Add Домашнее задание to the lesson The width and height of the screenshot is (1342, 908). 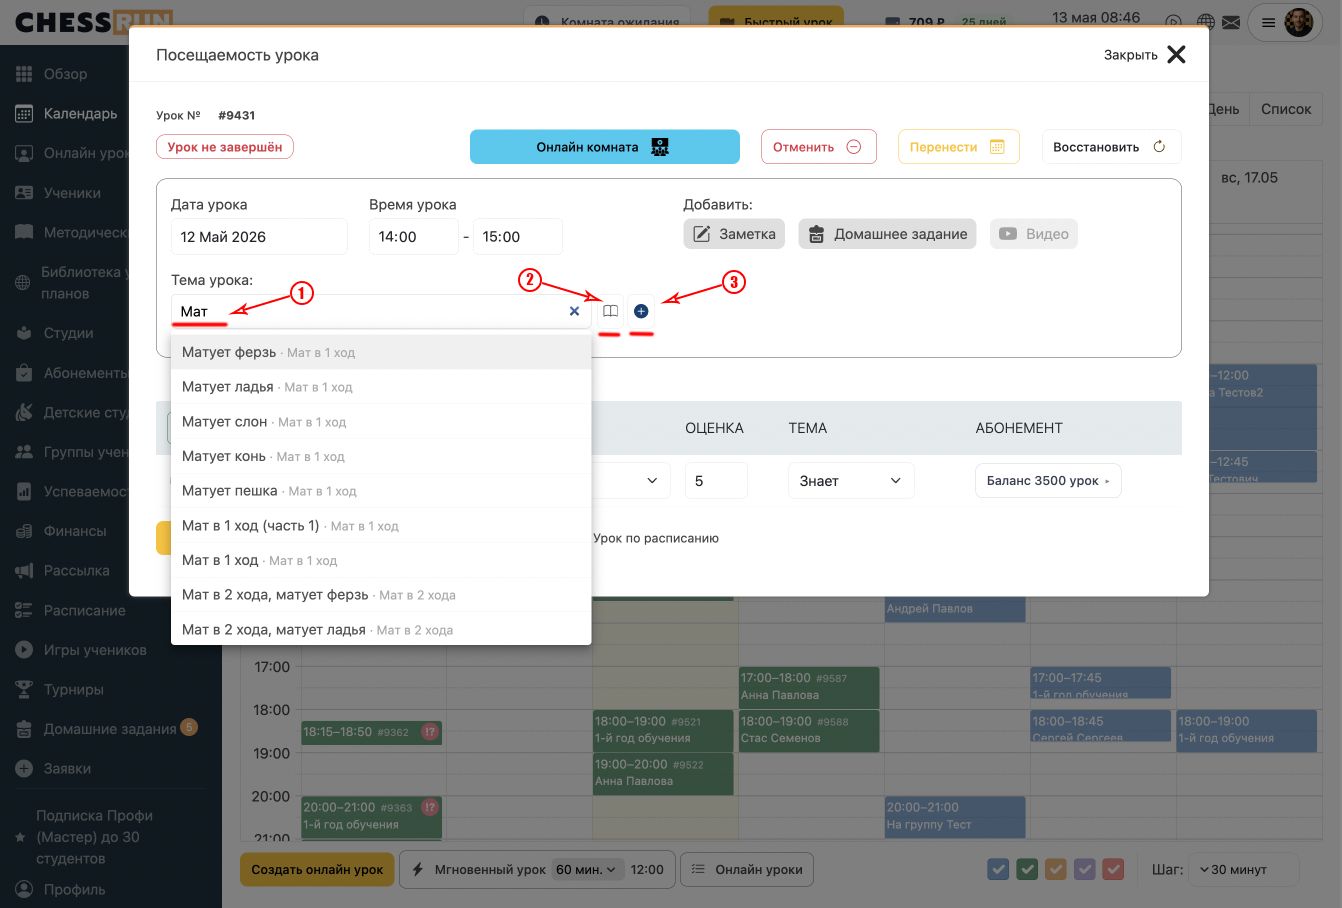click(887, 234)
